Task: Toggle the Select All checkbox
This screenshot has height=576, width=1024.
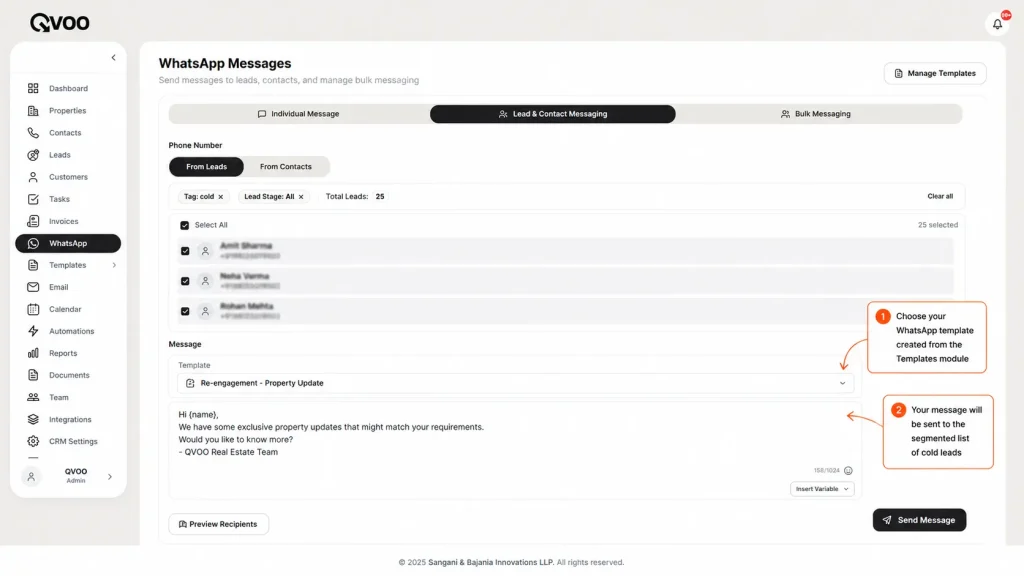Action: coord(184,225)
